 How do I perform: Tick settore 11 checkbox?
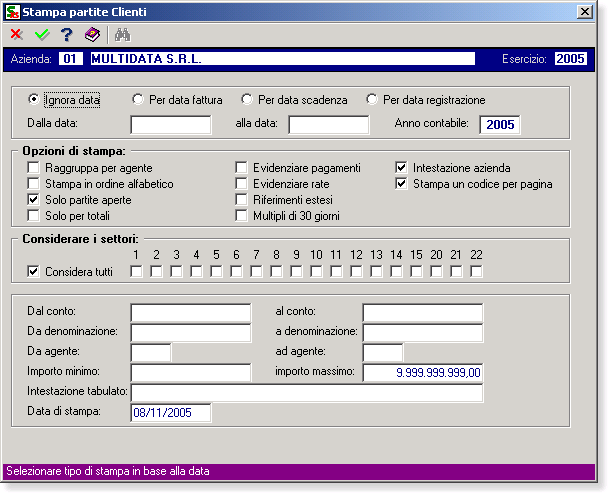click(336, 271)
